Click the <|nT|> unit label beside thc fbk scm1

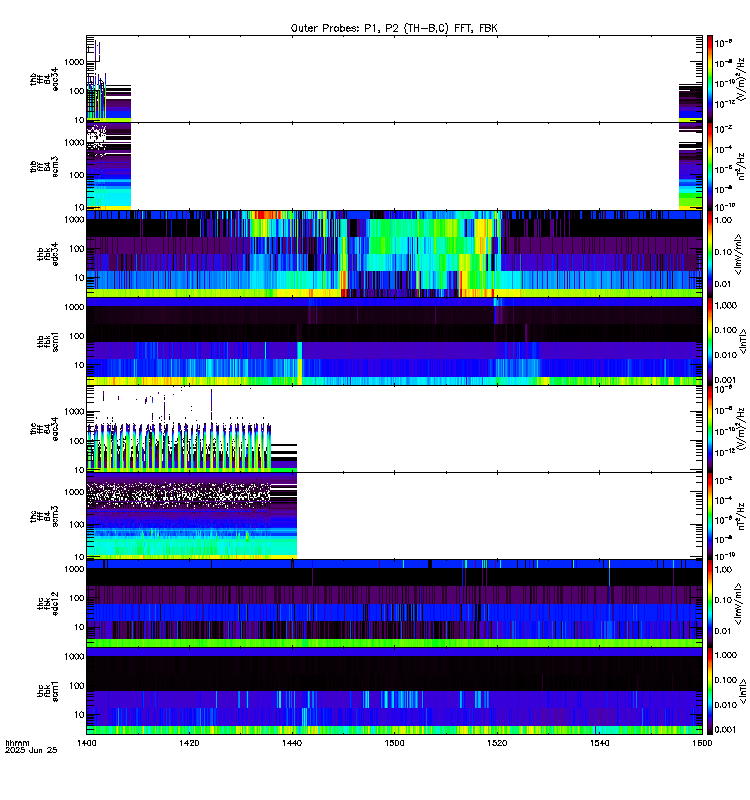pyautogui.click(x=743, y=691)
